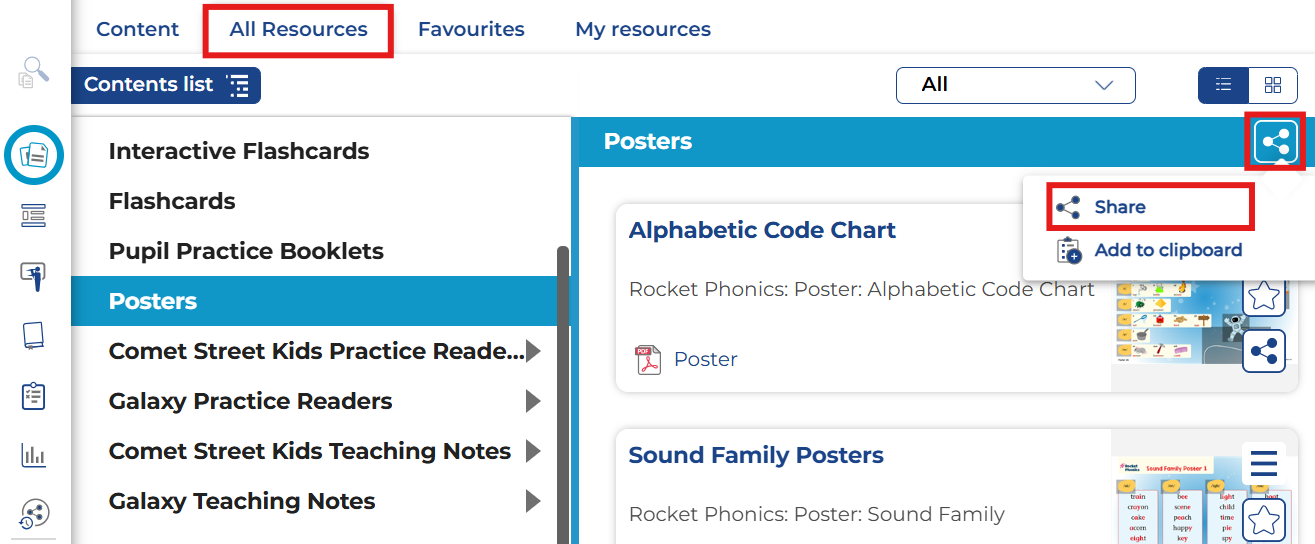Click share icon on Alphabetic Code Chart card

[x=1264, y=351]
